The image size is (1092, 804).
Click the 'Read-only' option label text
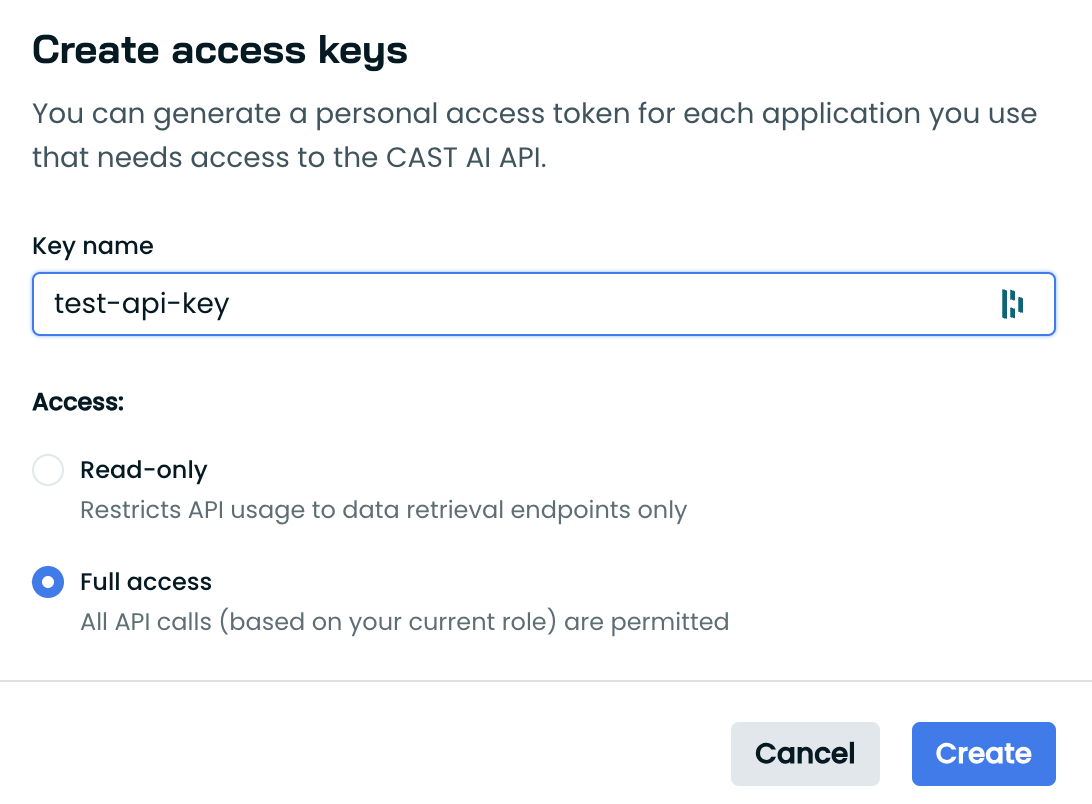143,470
